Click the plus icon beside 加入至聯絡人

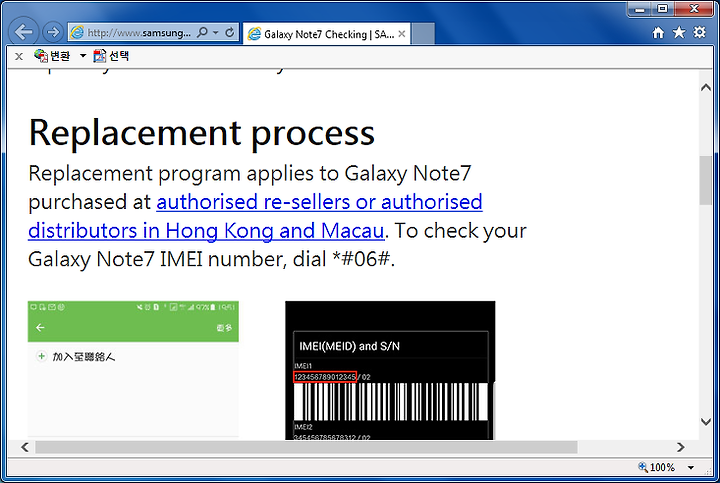41,356
